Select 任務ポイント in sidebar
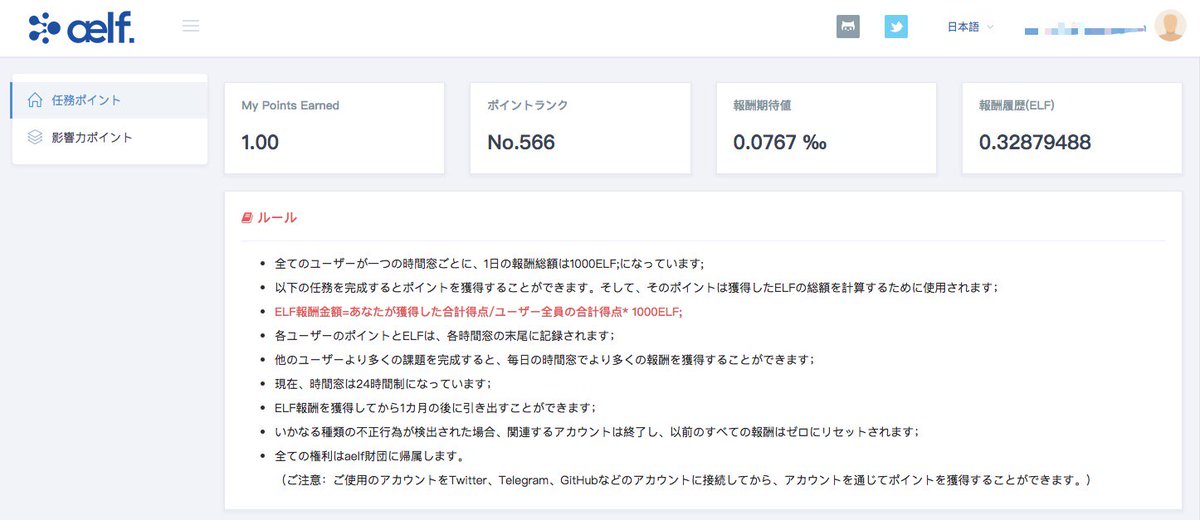1200x520 pixels. point(109,100)
